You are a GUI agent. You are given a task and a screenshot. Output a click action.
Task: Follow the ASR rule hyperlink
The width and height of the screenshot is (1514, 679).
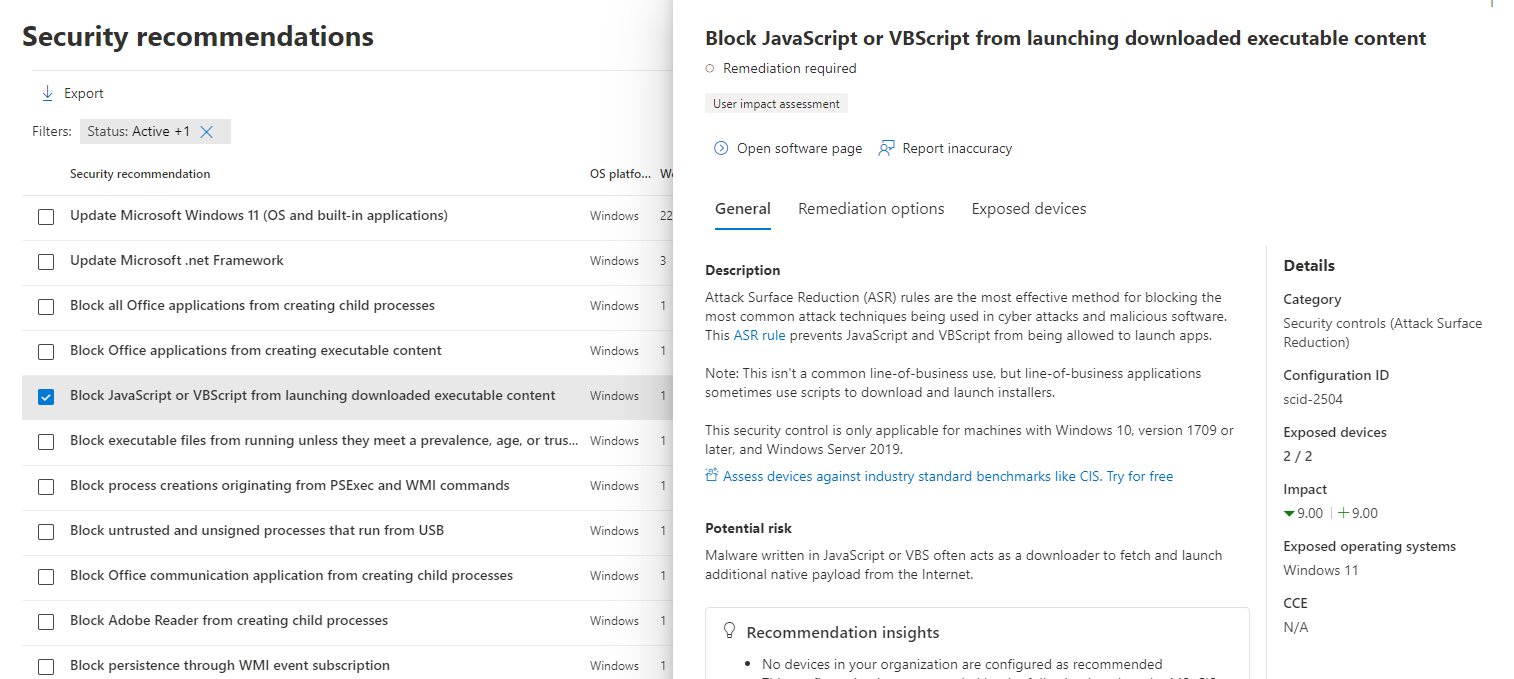[x=760, y=336]
